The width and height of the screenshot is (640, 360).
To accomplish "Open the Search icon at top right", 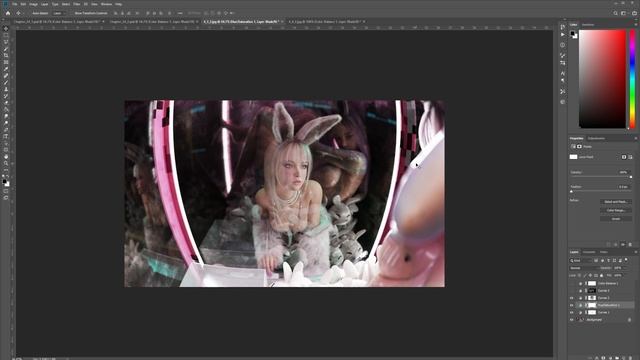I will pyautogui.click(x=615, y=13).
